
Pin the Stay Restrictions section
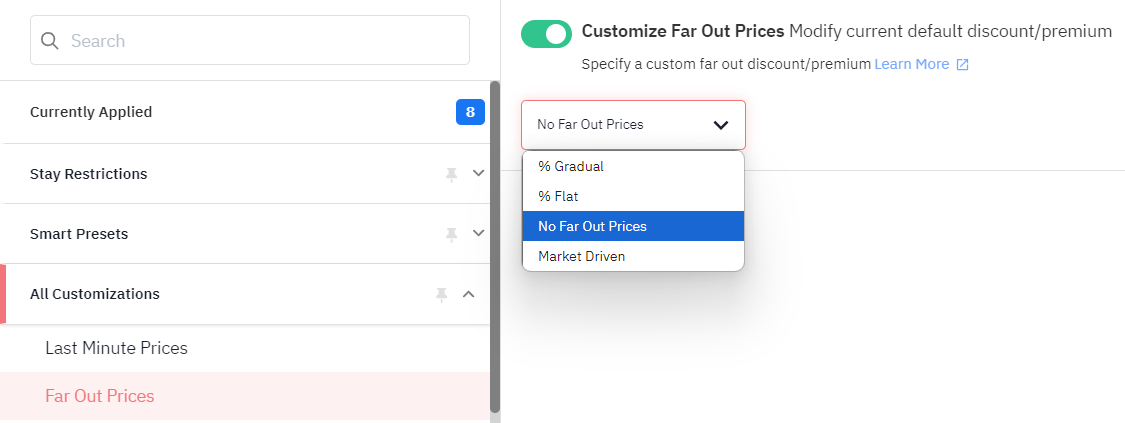point(451,174)
